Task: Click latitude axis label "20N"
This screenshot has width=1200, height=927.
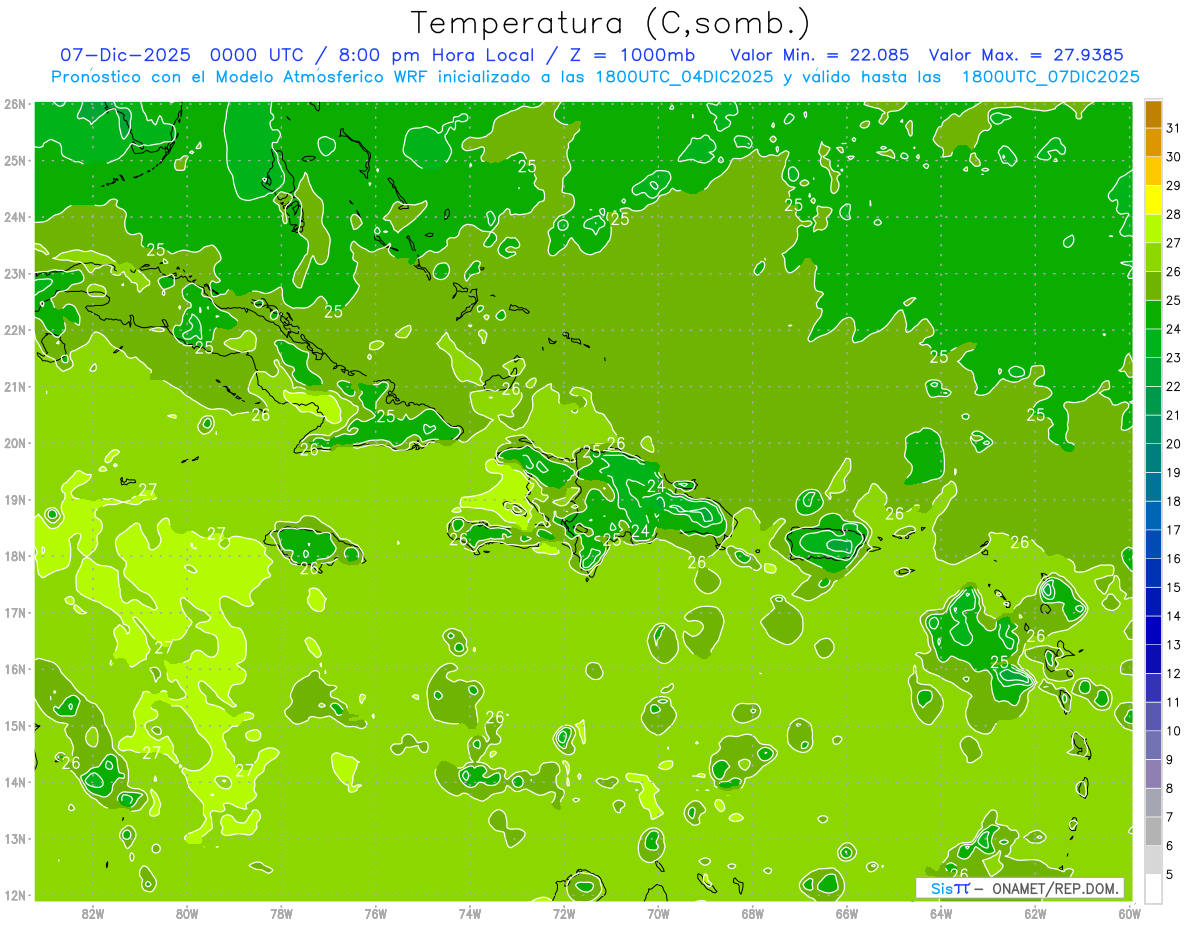Action: pyautogui.click(x=15, y=443)
